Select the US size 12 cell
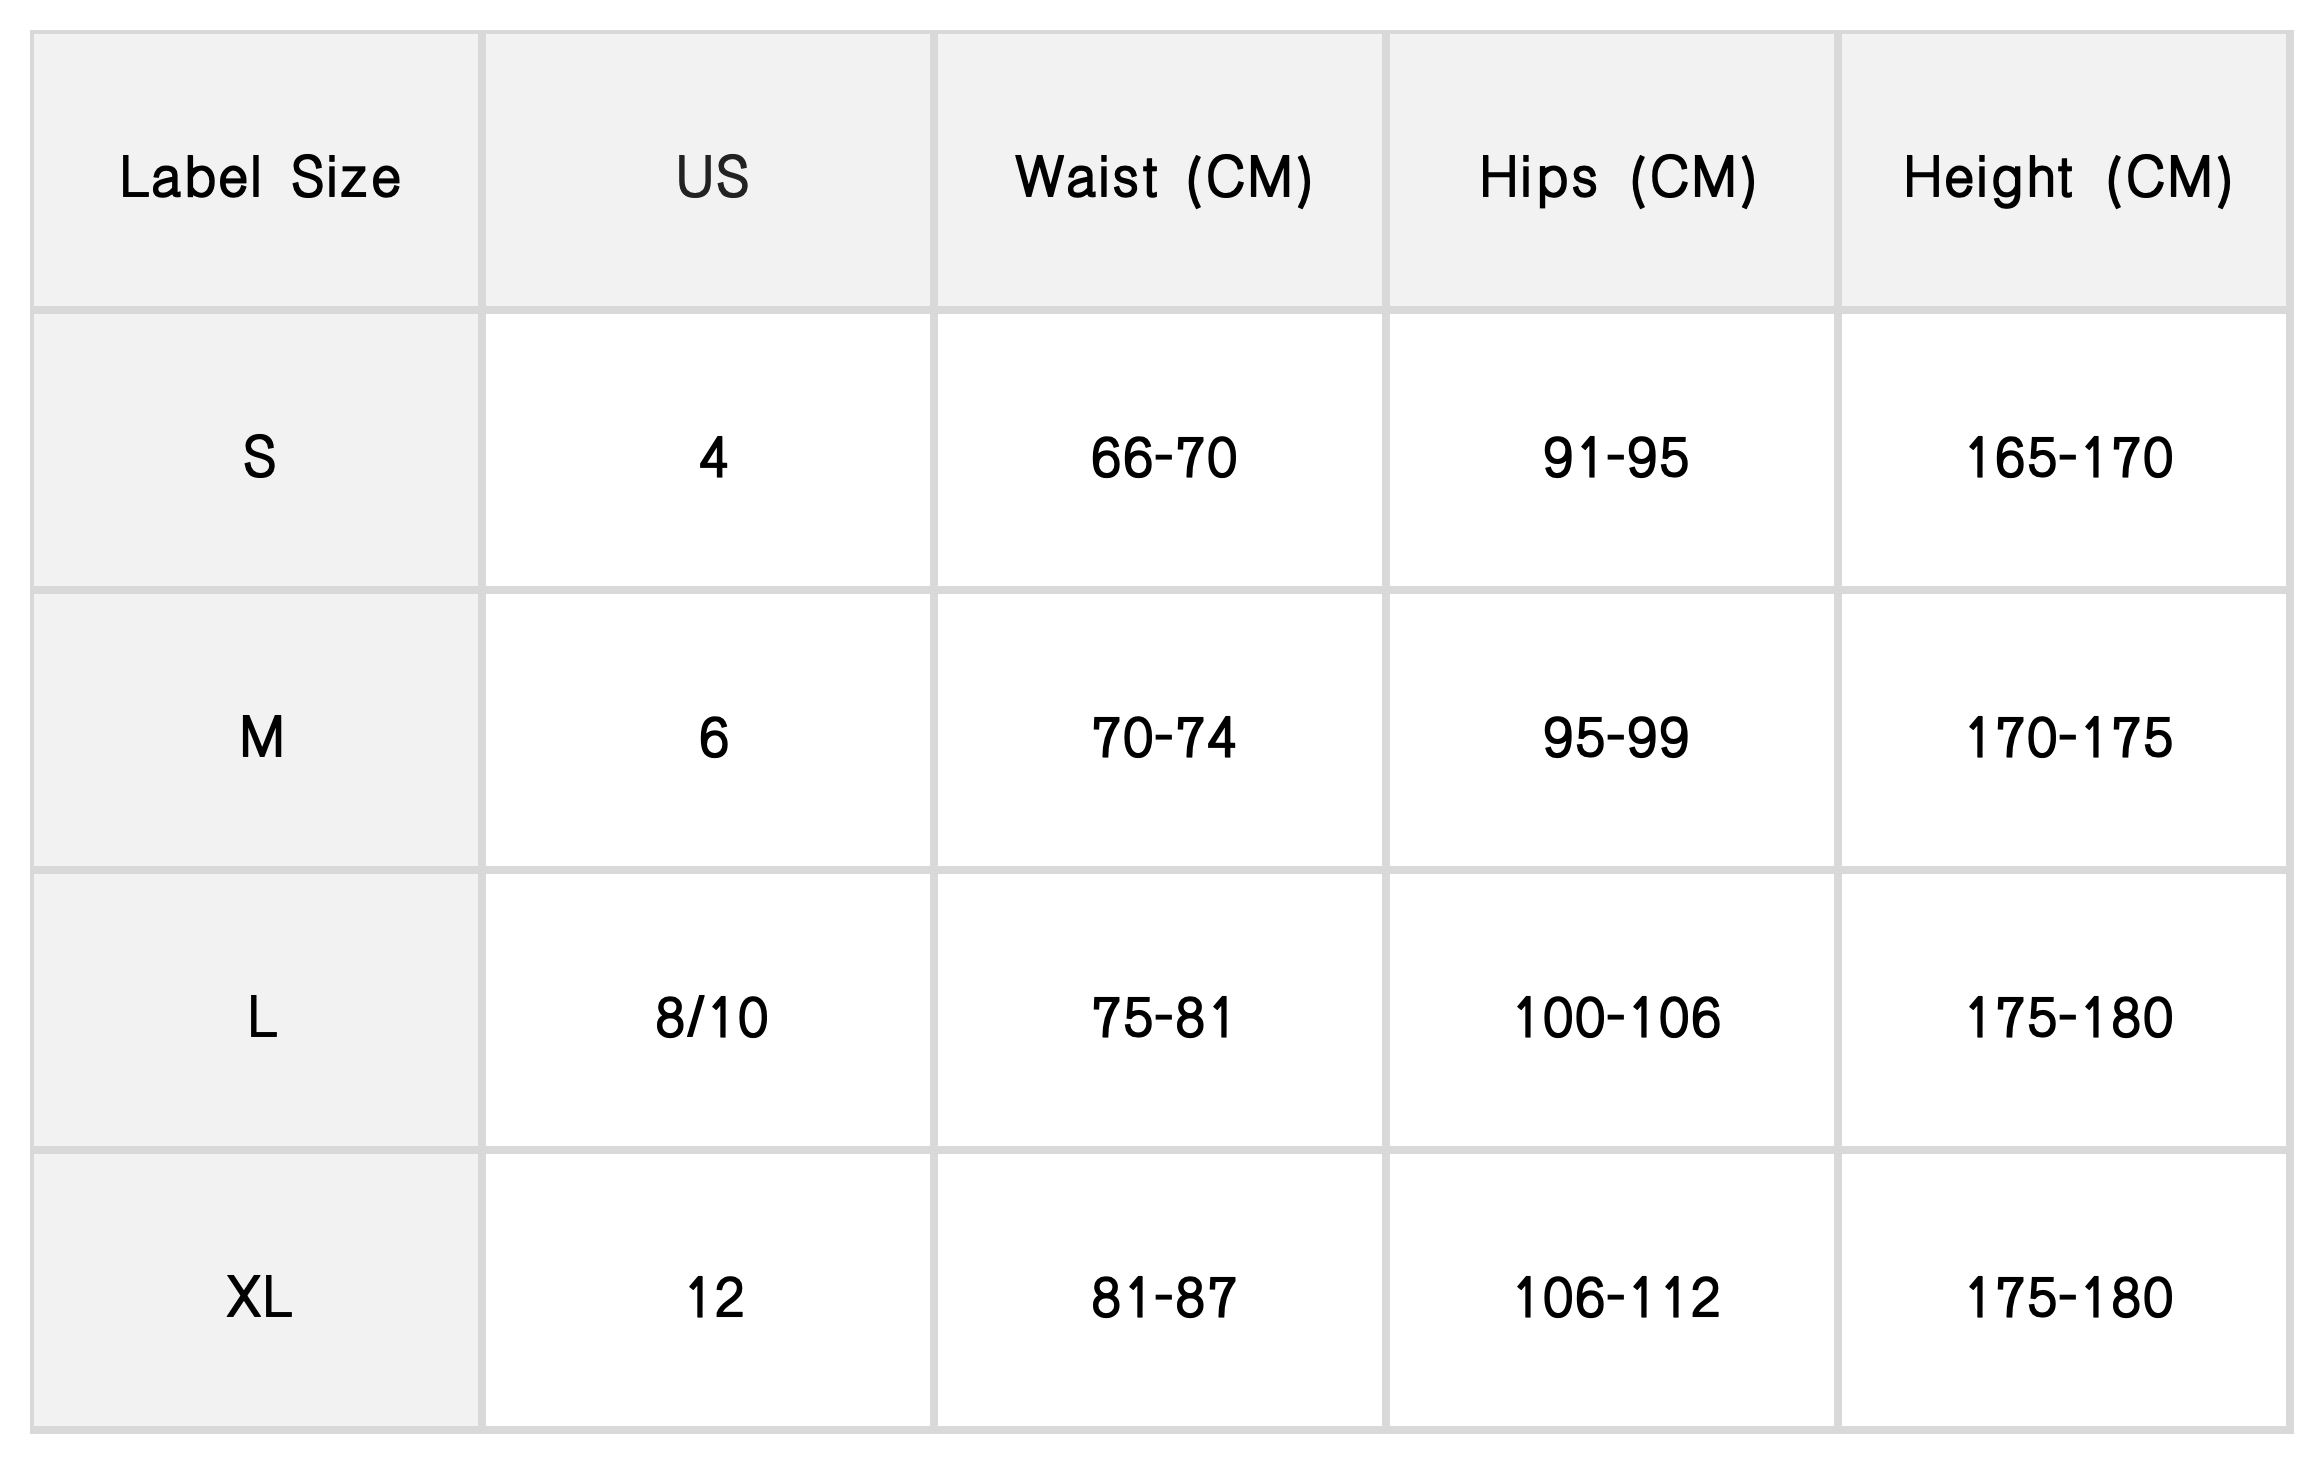The width and height of the screenshot is (2324, 1464). [712, 1298]
